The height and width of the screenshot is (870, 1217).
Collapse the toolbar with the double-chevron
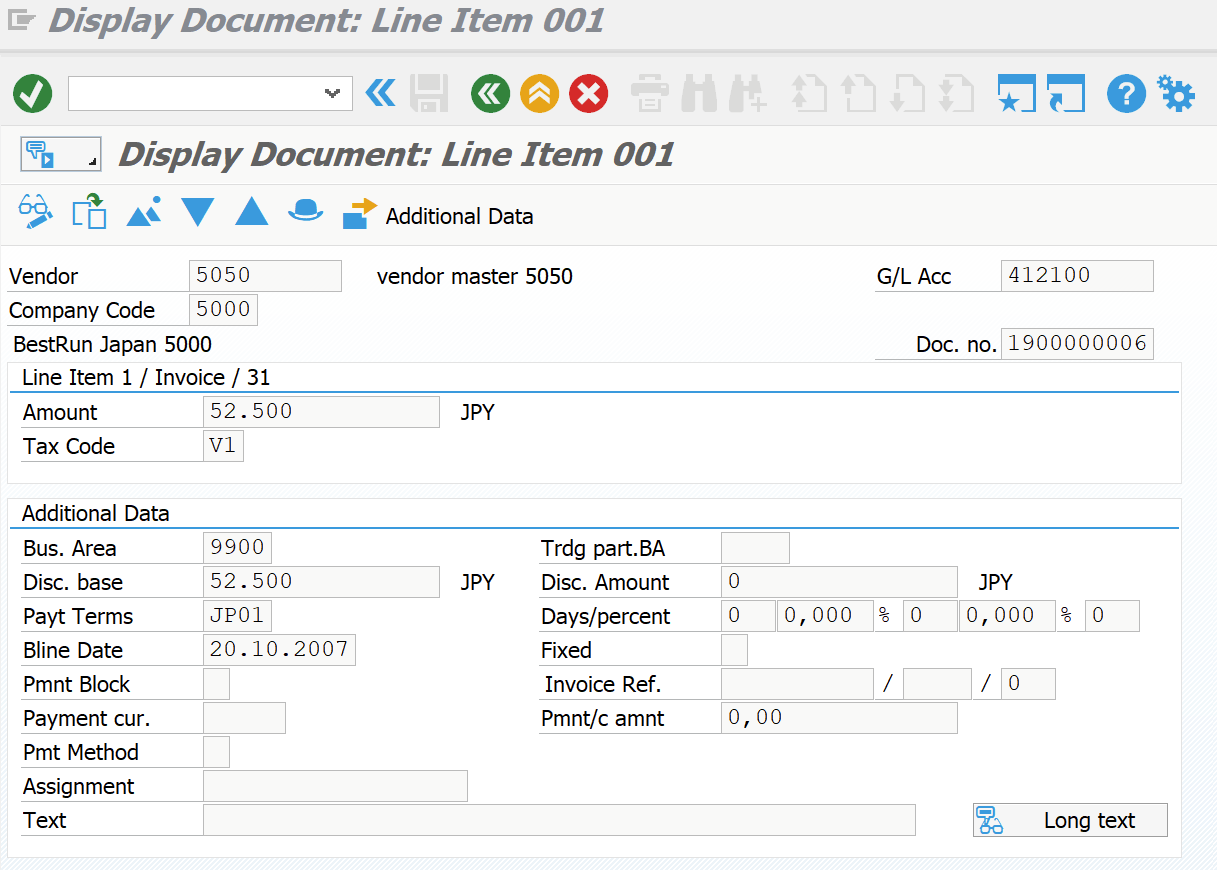coord(380,93)
